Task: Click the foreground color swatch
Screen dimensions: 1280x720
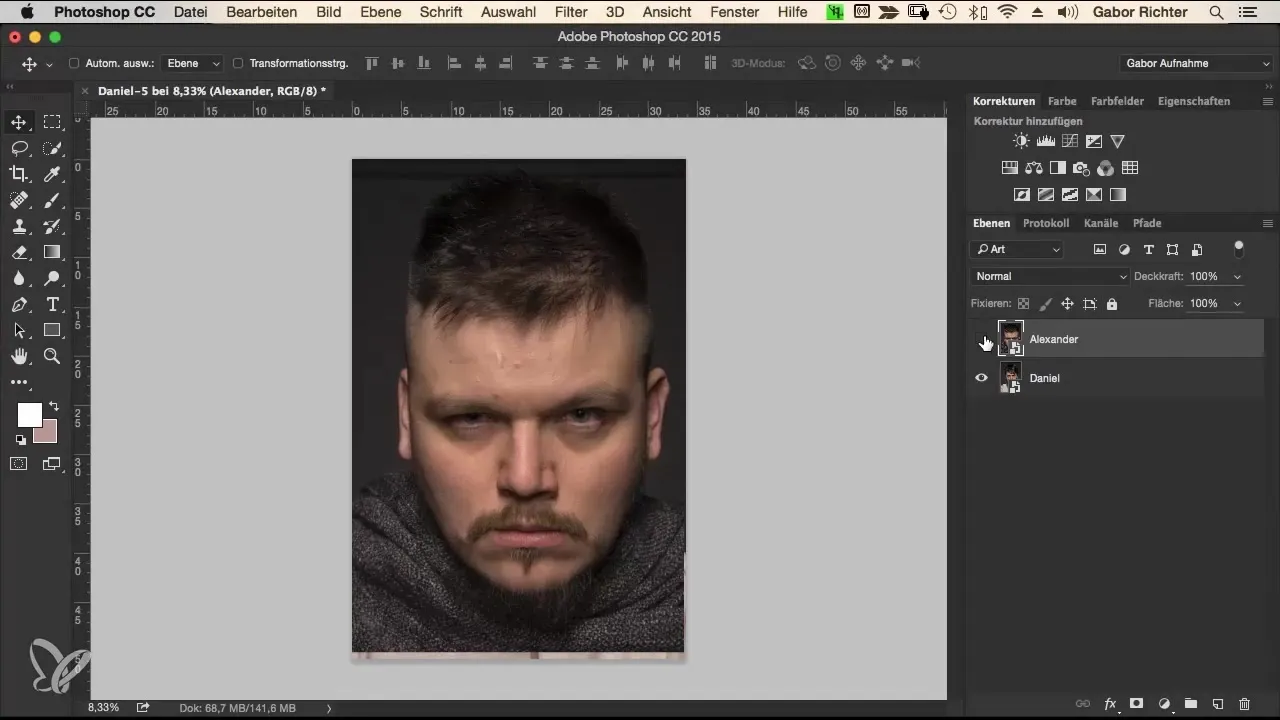Action: pyautogui.click(x=29, y=415)
